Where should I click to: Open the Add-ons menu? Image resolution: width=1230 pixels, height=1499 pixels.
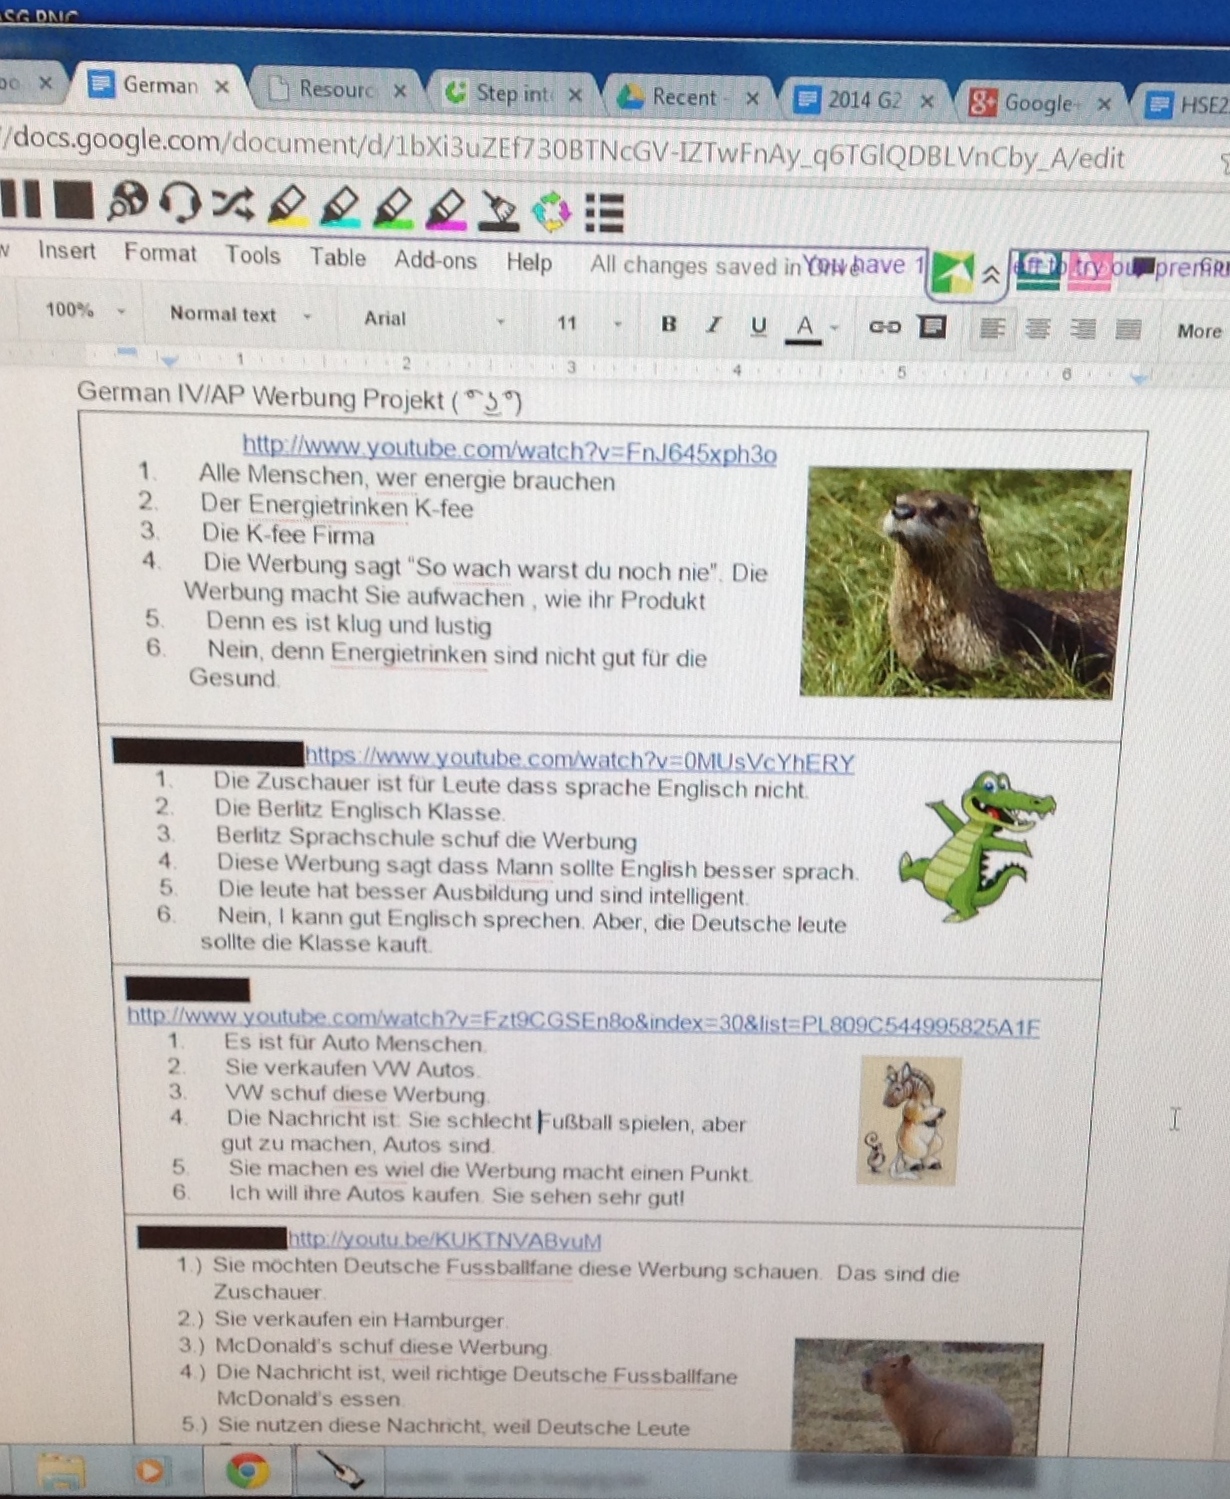(435, 260)
